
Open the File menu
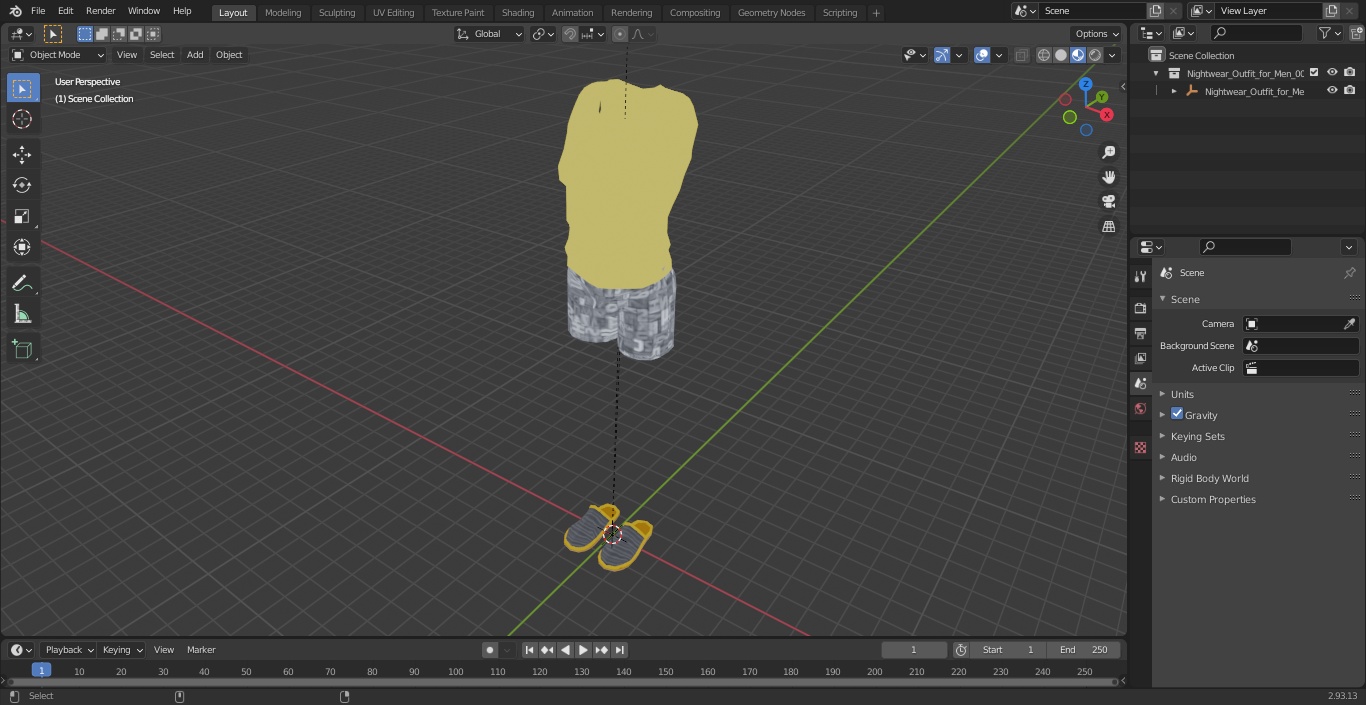(x=38, y=11)
